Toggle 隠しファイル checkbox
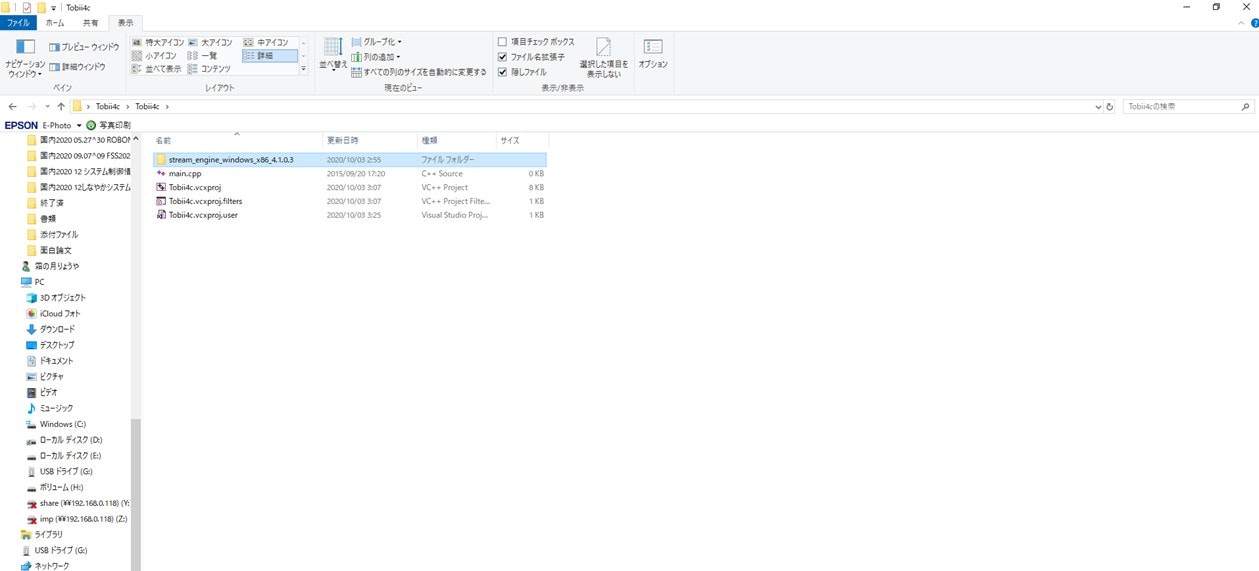The height and width of the screenshot is (571, 1259). click(x=522, y=72)
